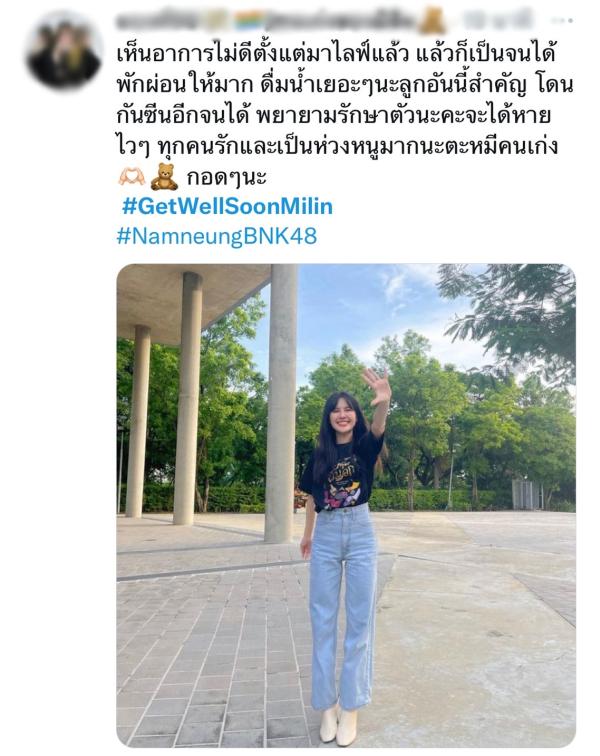Click the tall concrete pillar nearest girl
Screen dimensions: 600x756
280,403
